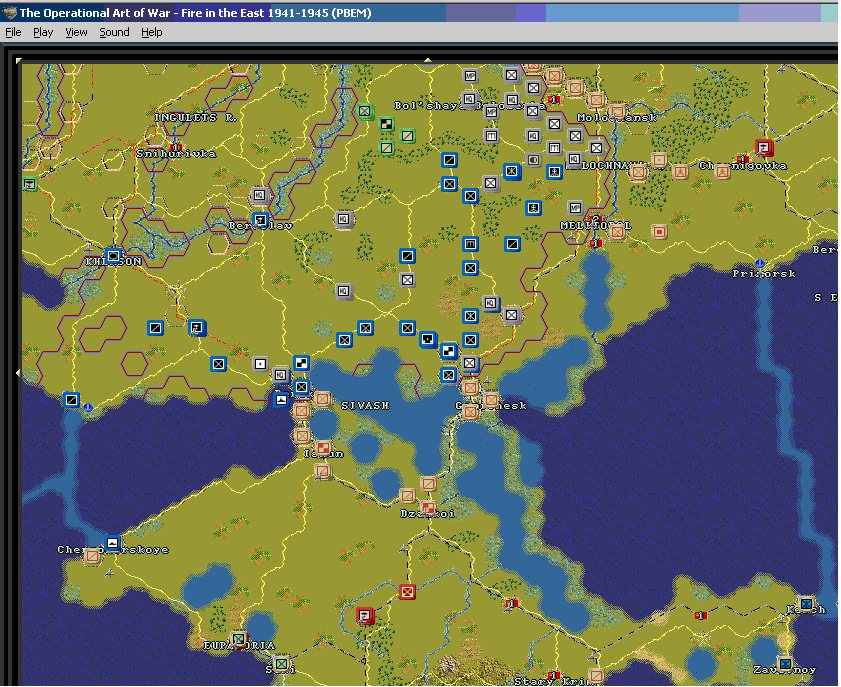841x687 pixels.
Task: Click the INGULETS R. river label
Action: pyautogui.click(x=196, y=117)
